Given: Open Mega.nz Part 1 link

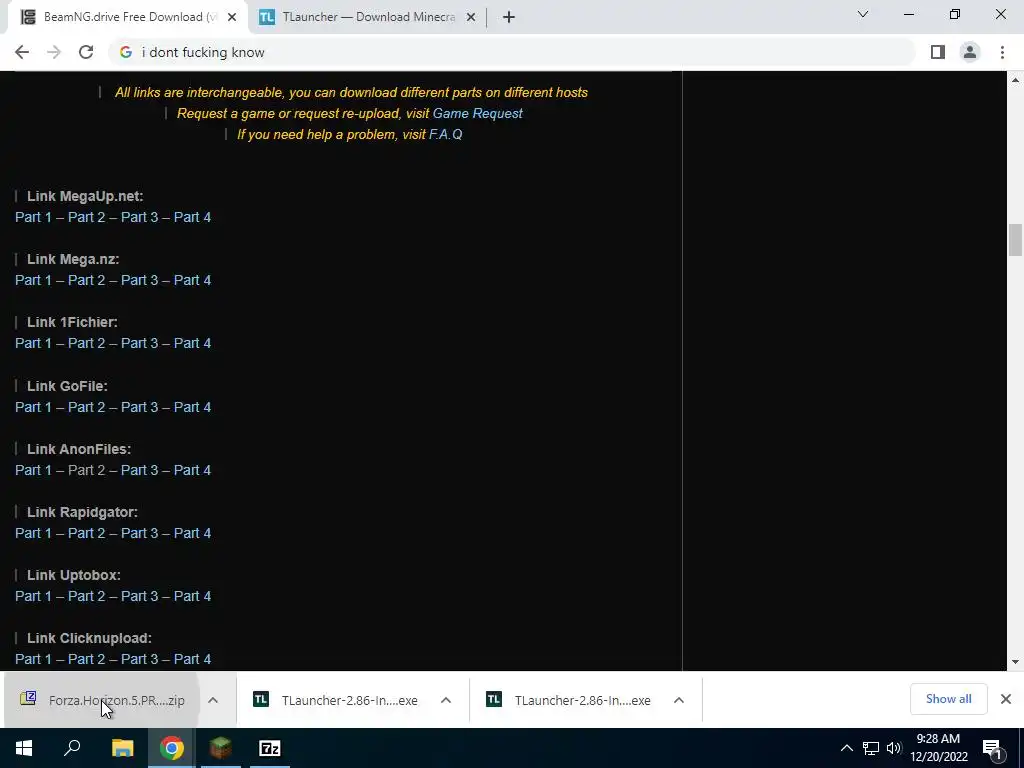Looking at the screenshot, I should coord(33,280).
